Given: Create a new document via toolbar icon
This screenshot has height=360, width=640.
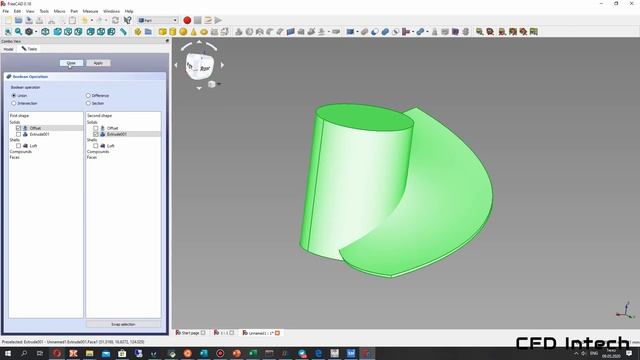Looking at the screenshot, I should (x=8, y=20).
